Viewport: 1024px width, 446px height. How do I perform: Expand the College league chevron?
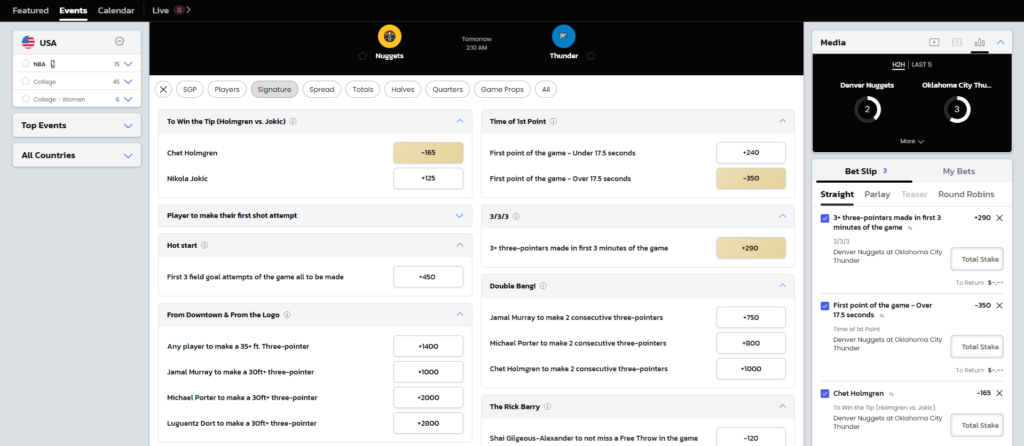(128, 82)
